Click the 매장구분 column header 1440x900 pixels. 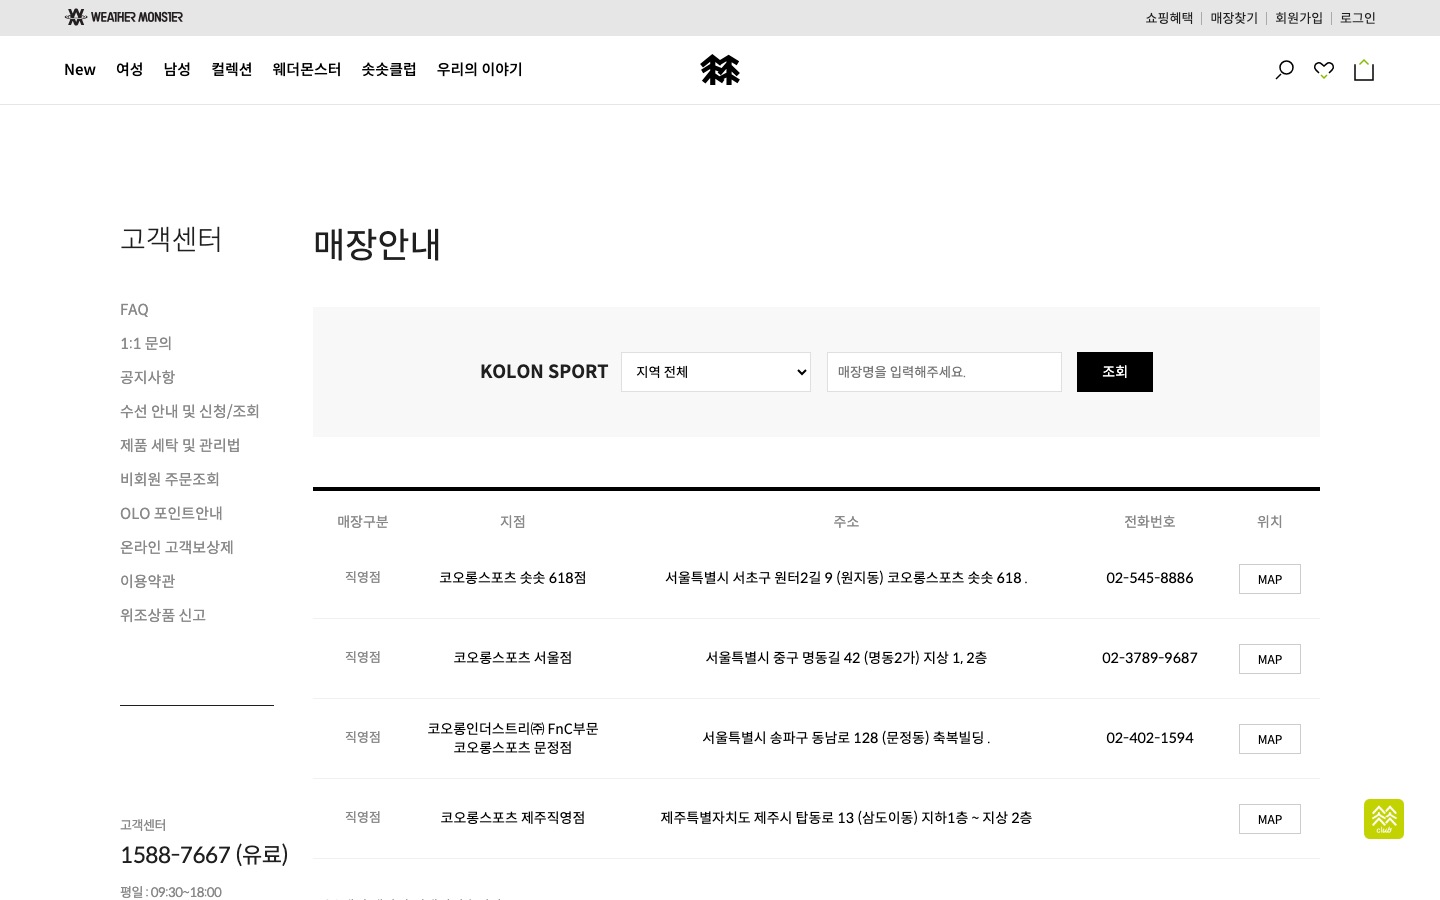click(363, 522)
